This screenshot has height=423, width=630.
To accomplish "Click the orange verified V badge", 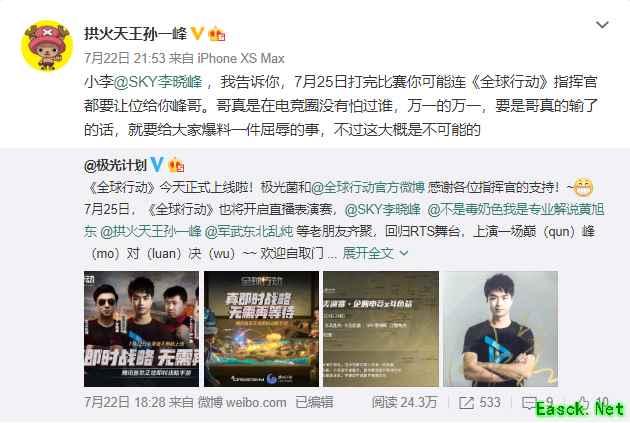I will pos(197,33).
